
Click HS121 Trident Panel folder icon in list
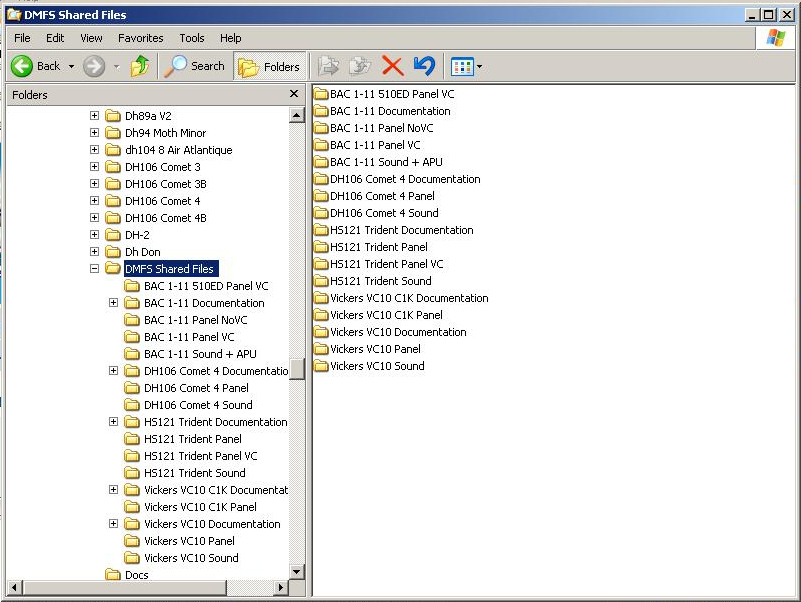click(x=321, y=247)
